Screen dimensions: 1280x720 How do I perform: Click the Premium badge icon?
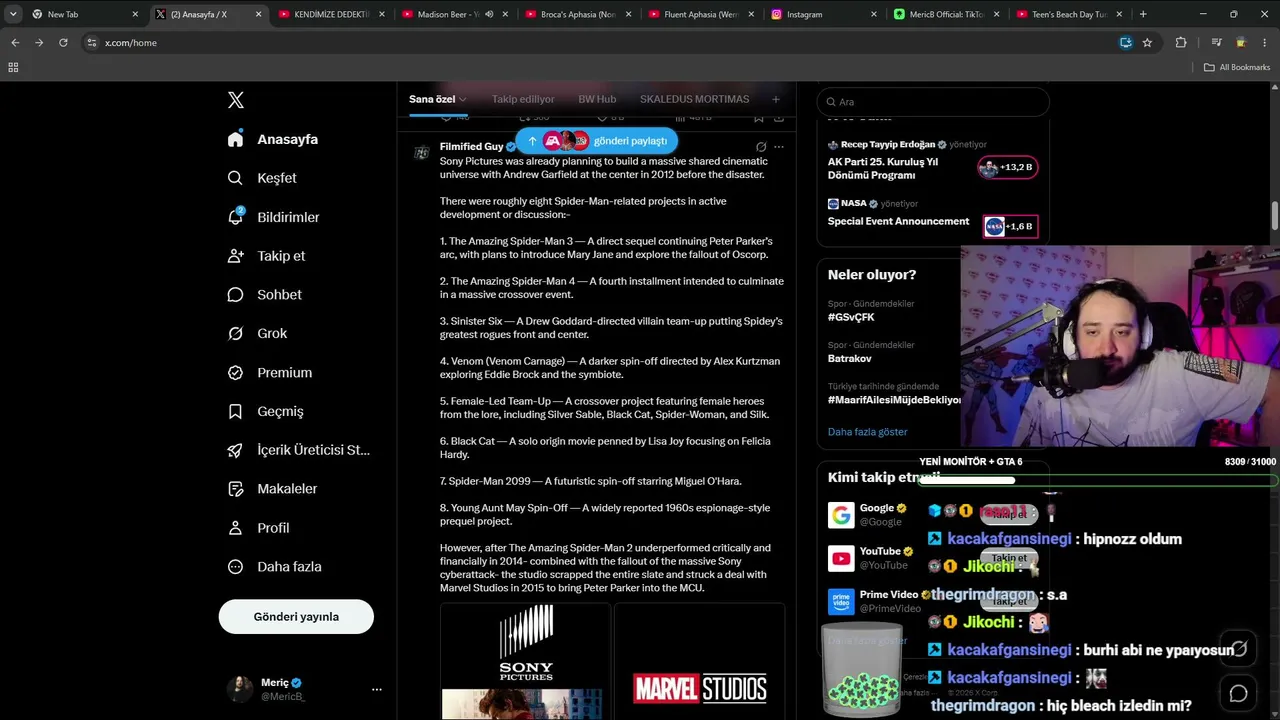coord(235,373)
